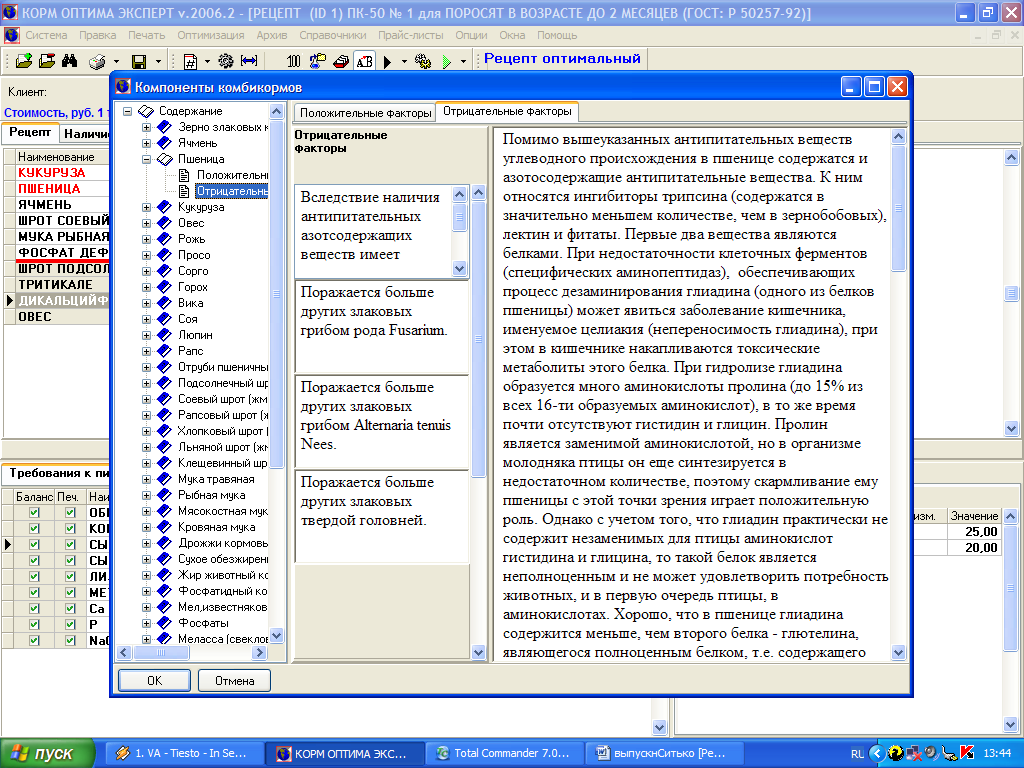The image size is (1024, 768).
Task: Select the Кукуруза book icon in tree
Action: click(164, 207)
